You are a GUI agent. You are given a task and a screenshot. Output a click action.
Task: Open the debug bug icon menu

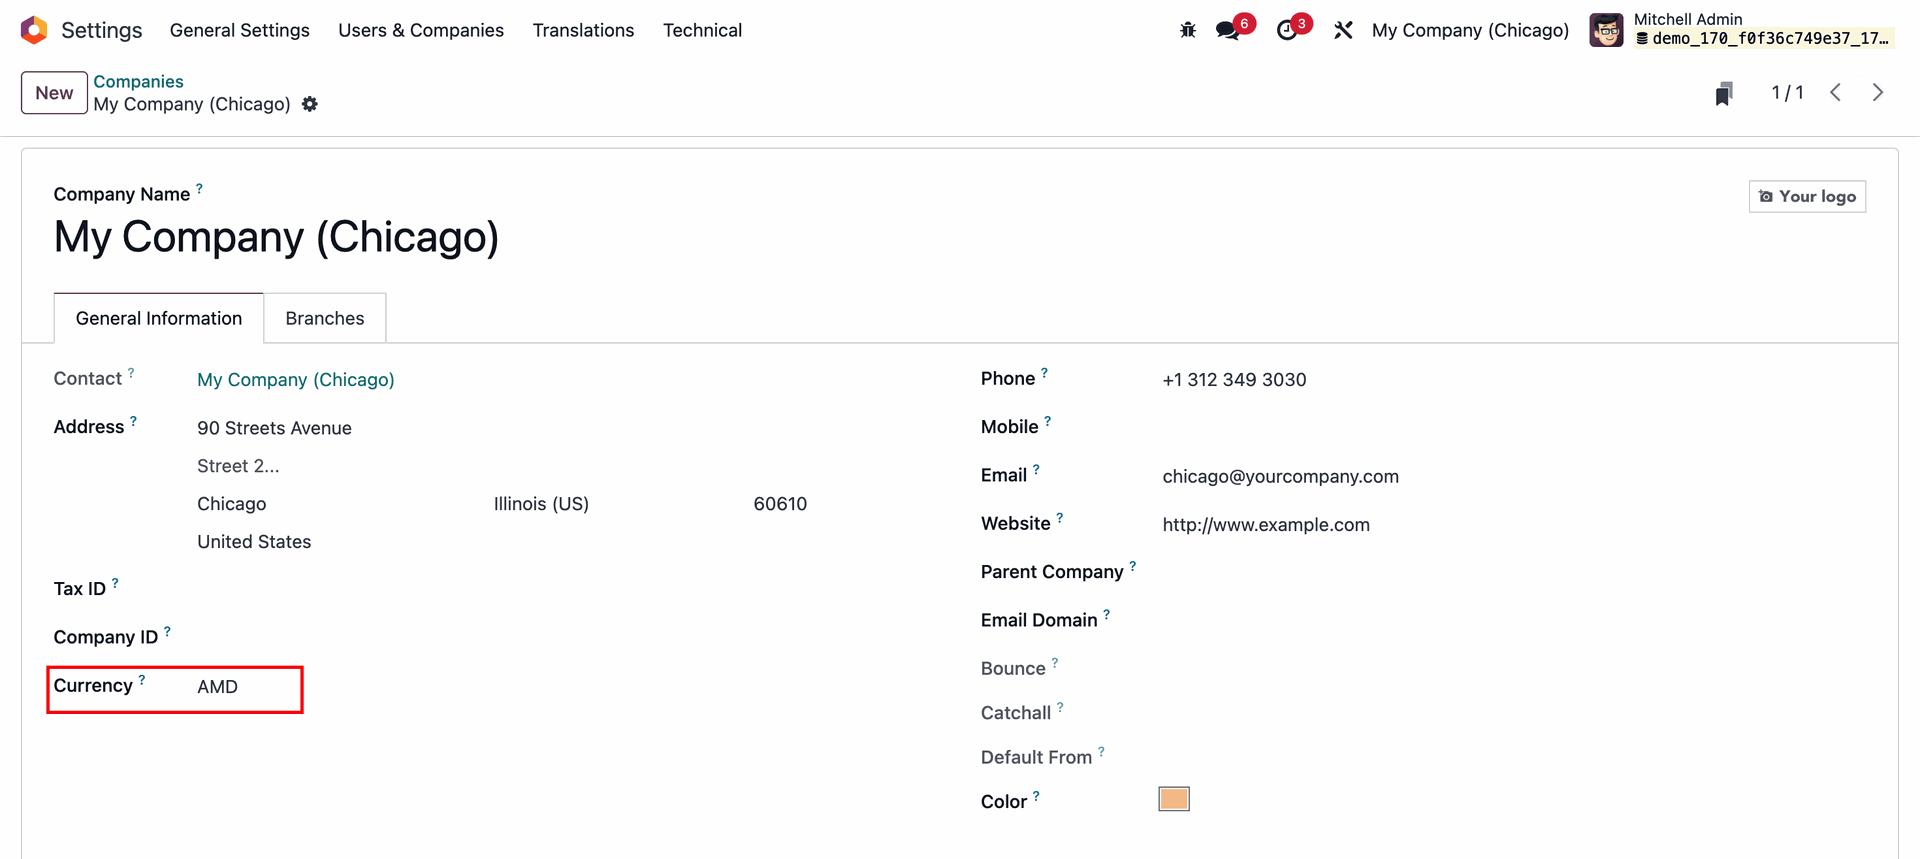[x=1187, y=30]
